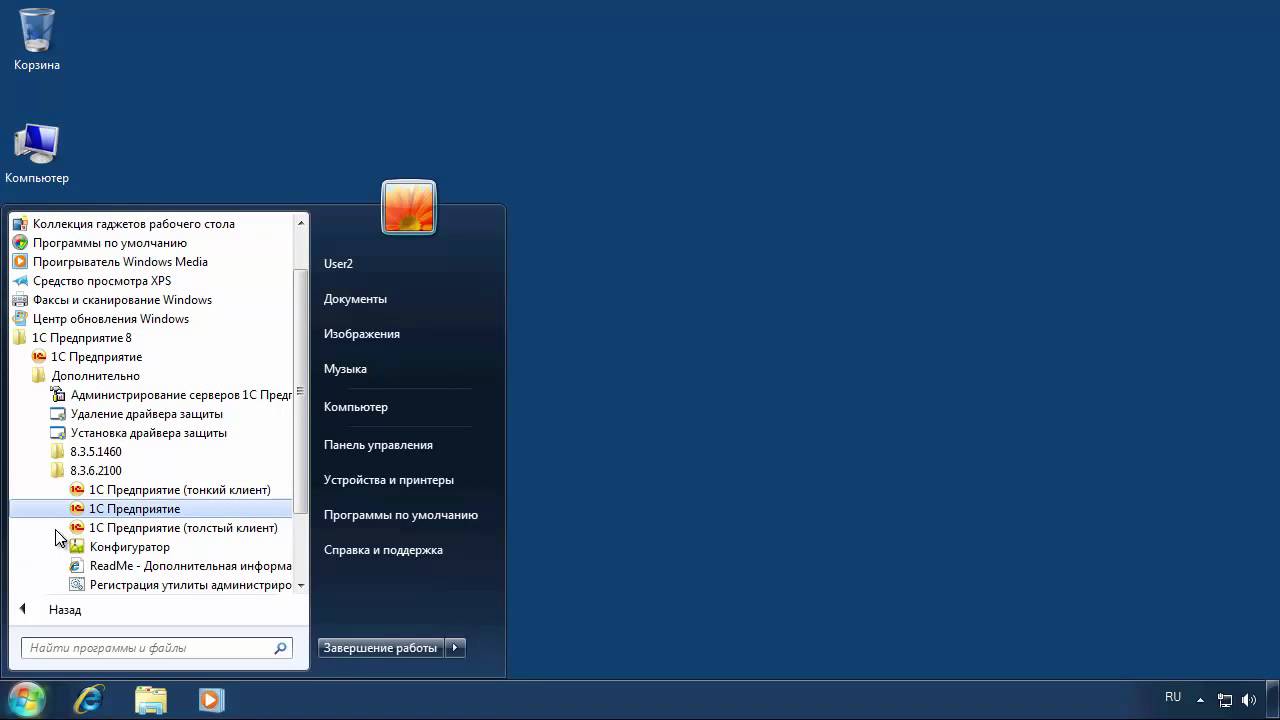Open Windows Explorer from the taskbar

click(x=150, y=699)
